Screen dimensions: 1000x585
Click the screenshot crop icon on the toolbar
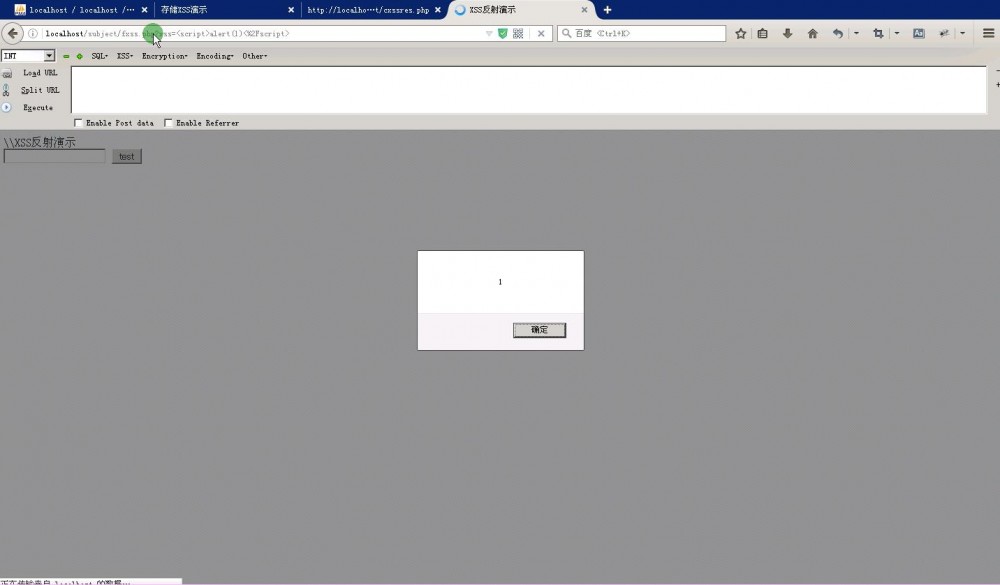[879, 33]
